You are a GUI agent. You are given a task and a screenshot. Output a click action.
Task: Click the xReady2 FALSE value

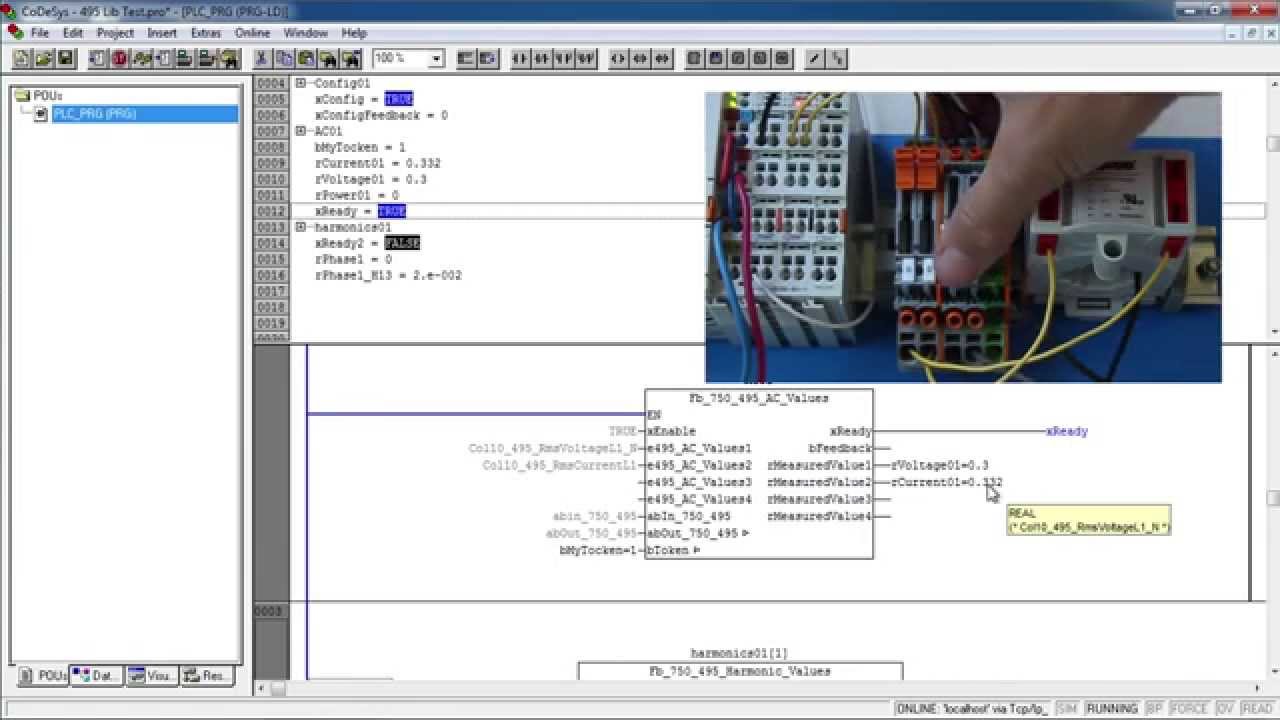point(402,243)
